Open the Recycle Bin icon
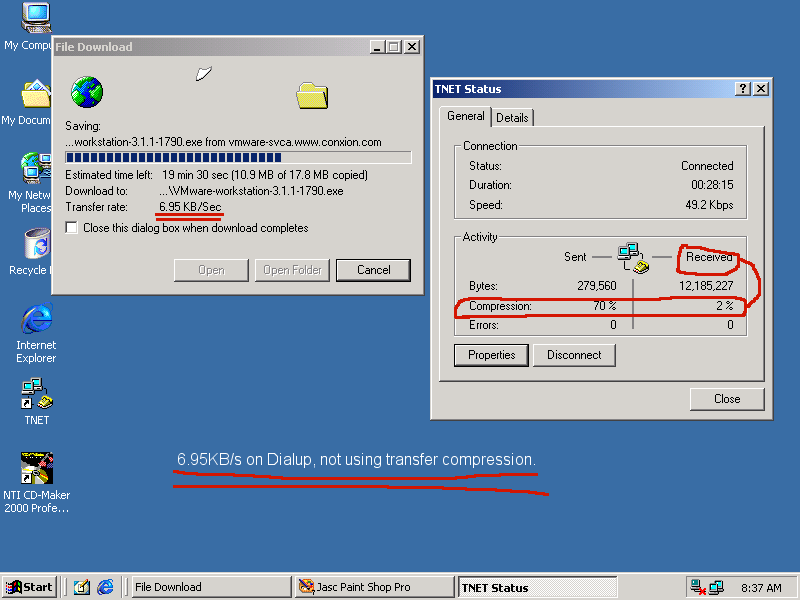This screenshot has width=800, height=600. tap(36, 246)
